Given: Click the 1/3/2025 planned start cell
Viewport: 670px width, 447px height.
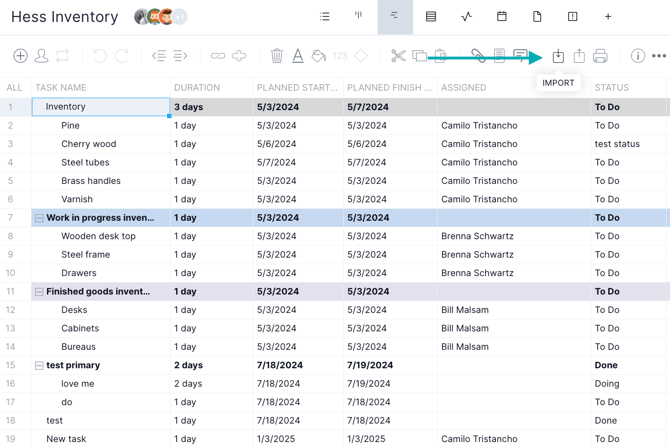Looking at the screenshot, I should click(x=276, y=439).
